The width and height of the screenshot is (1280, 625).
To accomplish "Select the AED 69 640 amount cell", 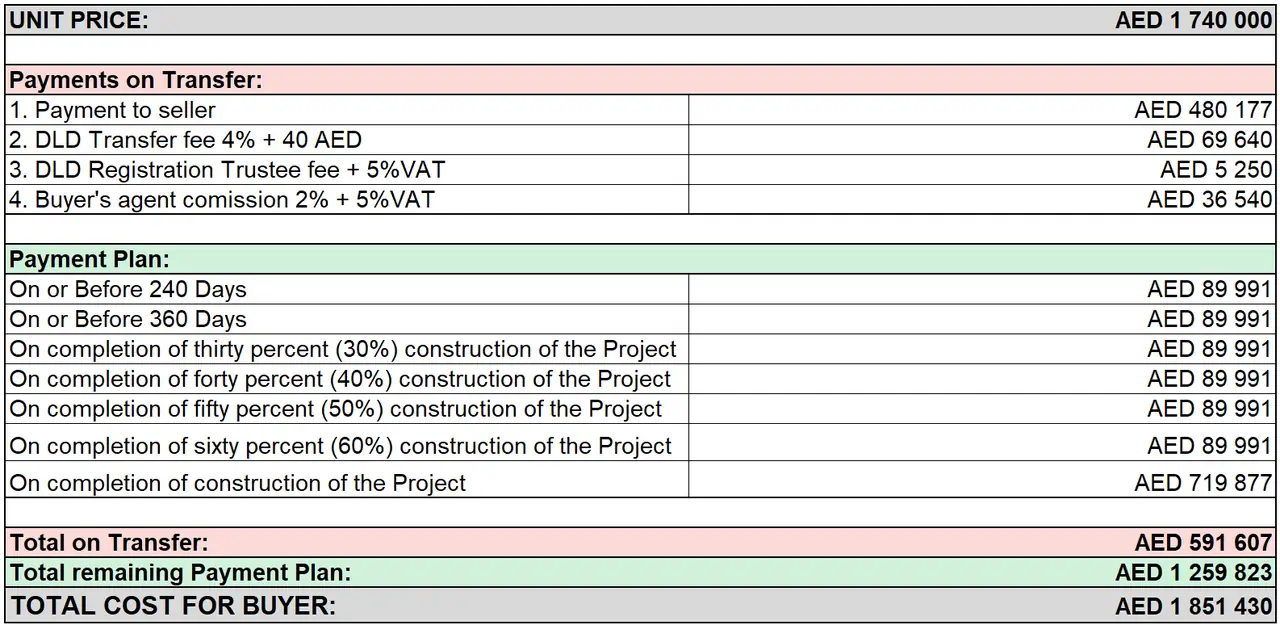I will click(x=982, y=140).
